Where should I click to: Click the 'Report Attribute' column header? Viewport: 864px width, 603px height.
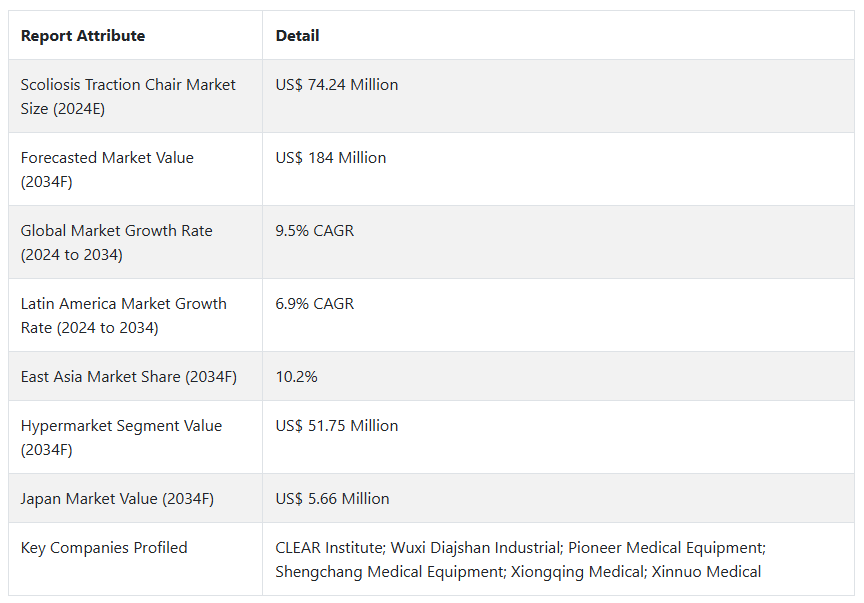83,36
